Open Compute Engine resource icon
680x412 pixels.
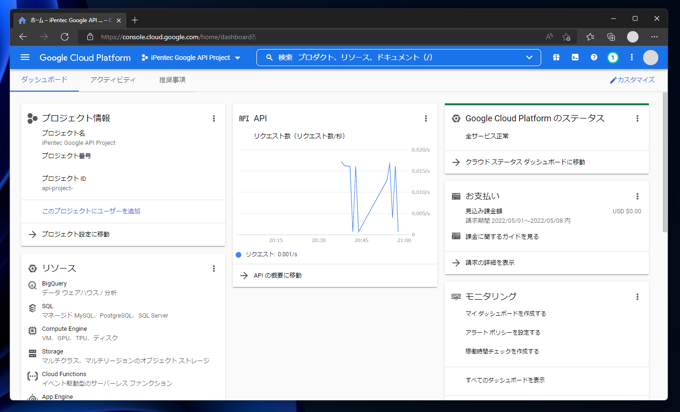[33, 331]
